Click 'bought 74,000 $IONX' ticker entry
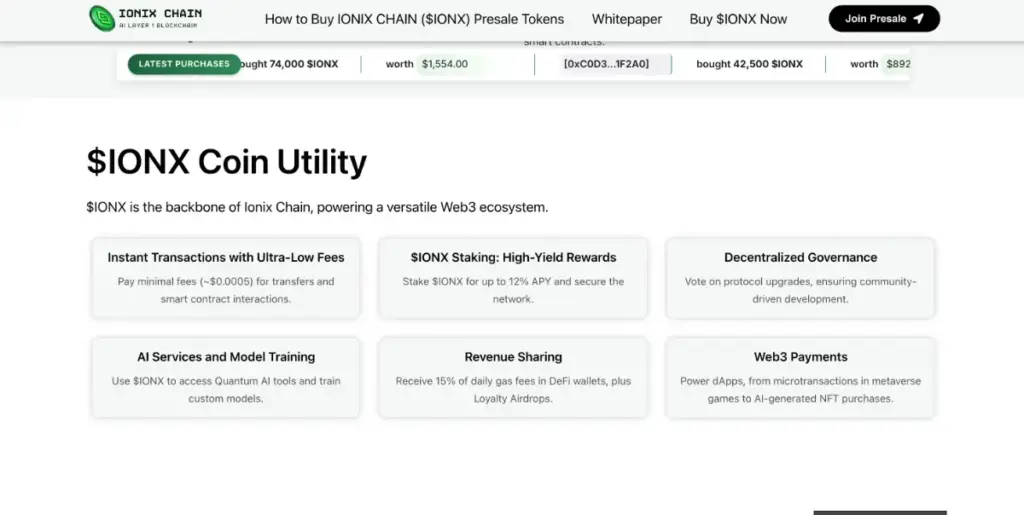 289,64
